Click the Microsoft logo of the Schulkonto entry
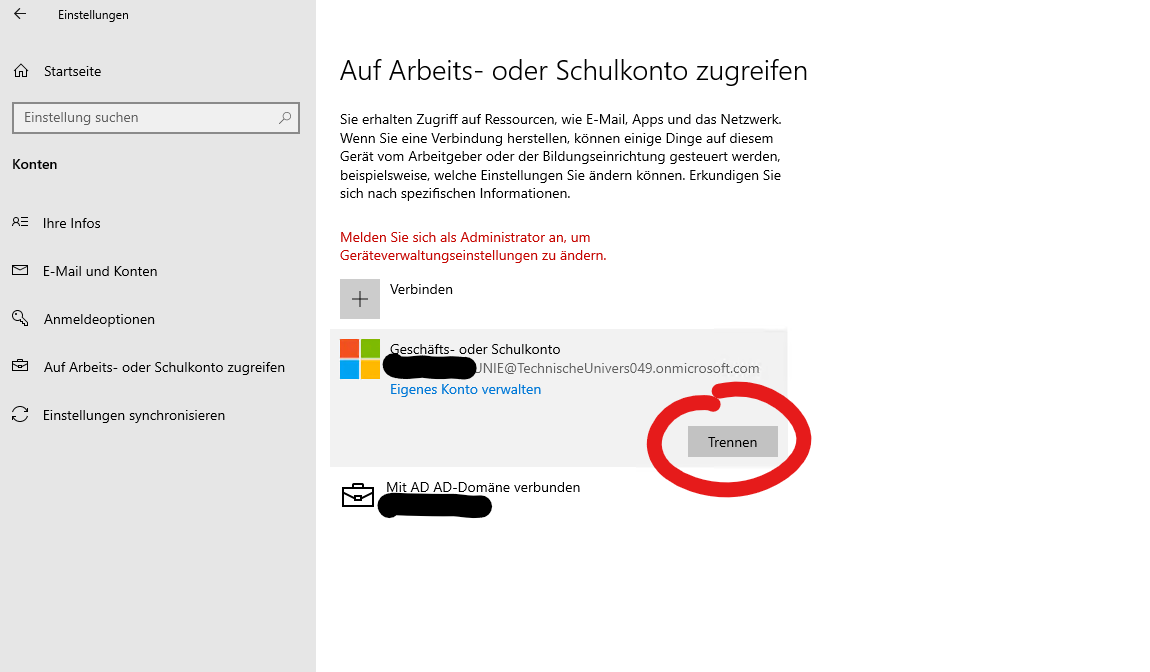The width and height of the screenshot is (1150, 672). tap(360, 359)
